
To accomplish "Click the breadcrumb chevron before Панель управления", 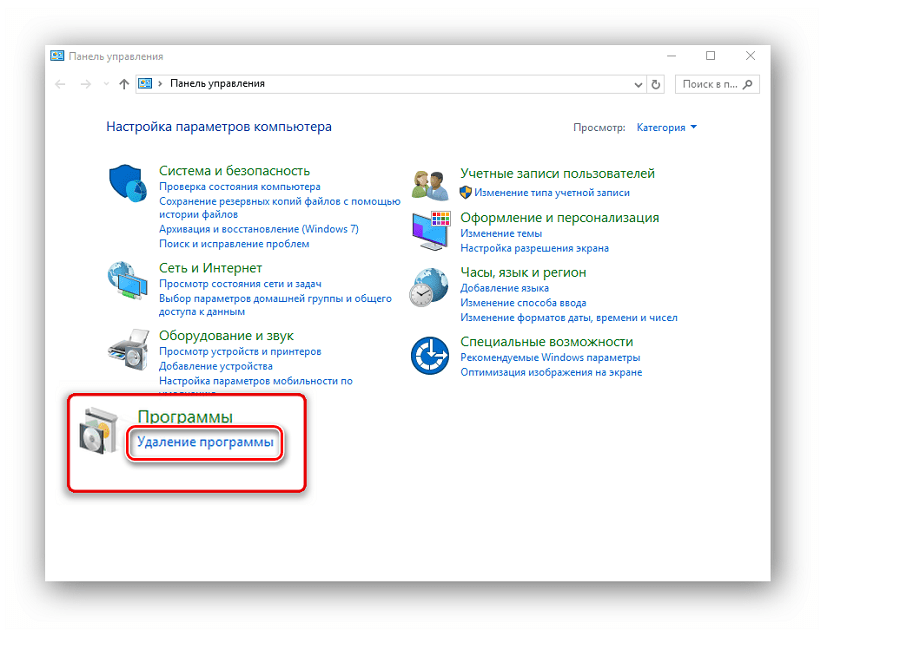I will pyautogui.click(x=161, y=85).
